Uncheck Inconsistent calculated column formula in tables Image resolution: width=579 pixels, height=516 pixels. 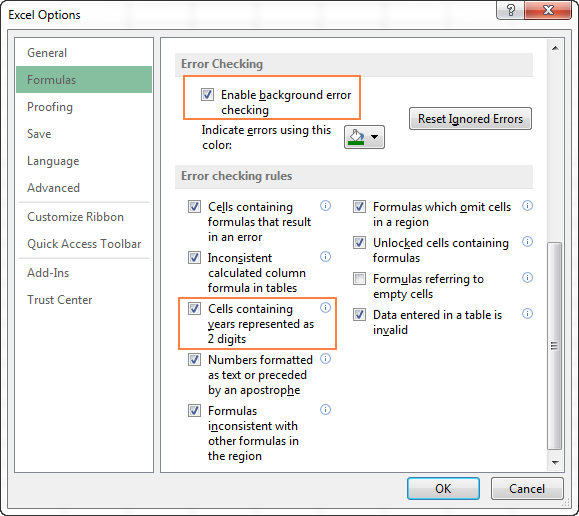(x=194, y=257)
